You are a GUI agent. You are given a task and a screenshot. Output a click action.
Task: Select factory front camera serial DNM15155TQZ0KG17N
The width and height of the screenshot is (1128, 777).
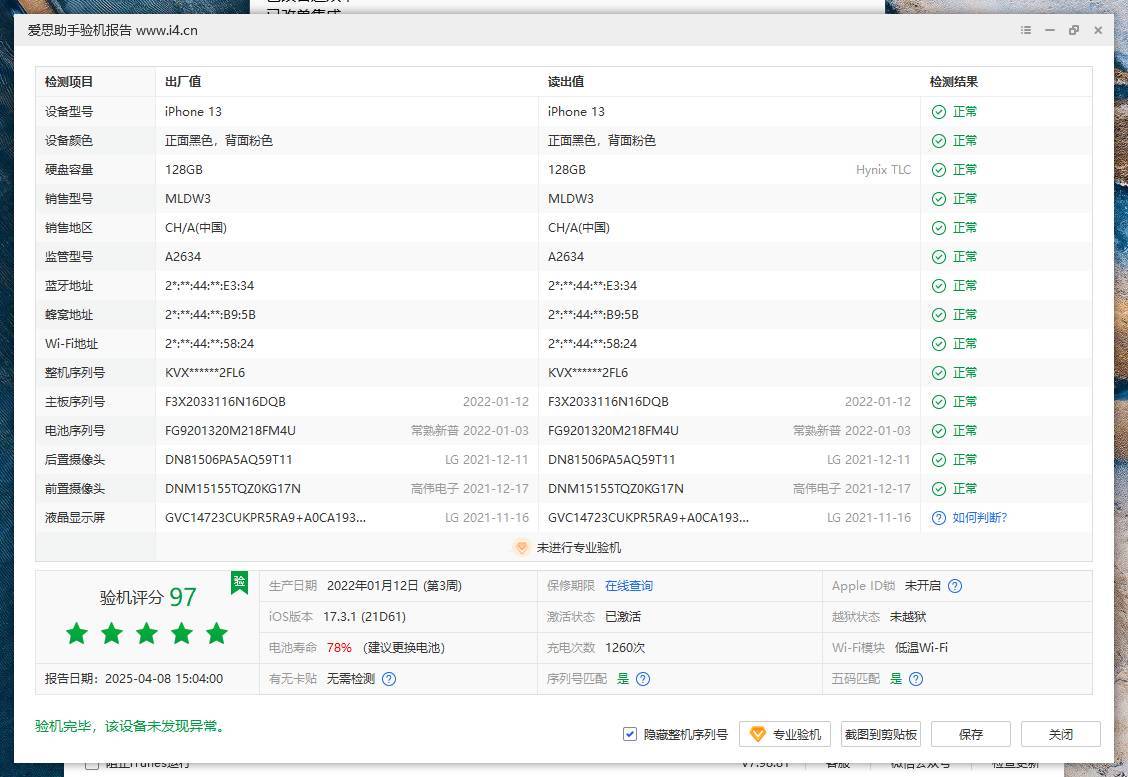[x=232, y=489]
